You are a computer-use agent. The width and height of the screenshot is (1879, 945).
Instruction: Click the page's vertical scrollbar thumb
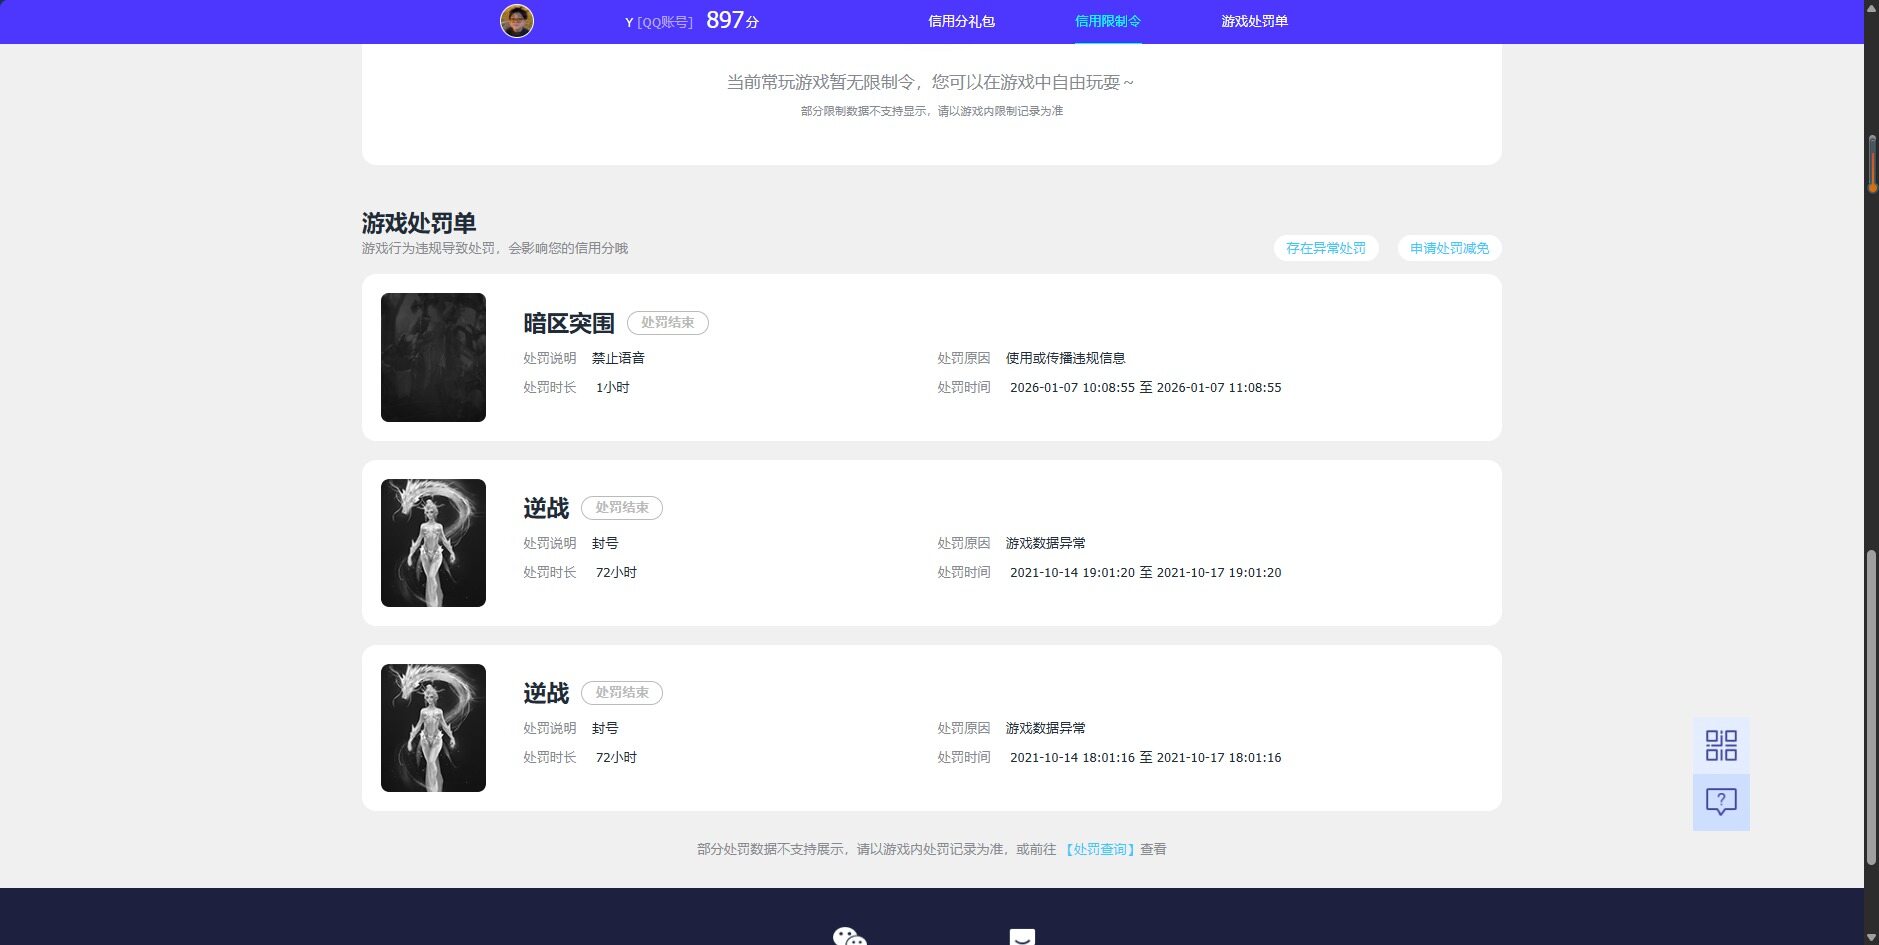(1871, 708)
